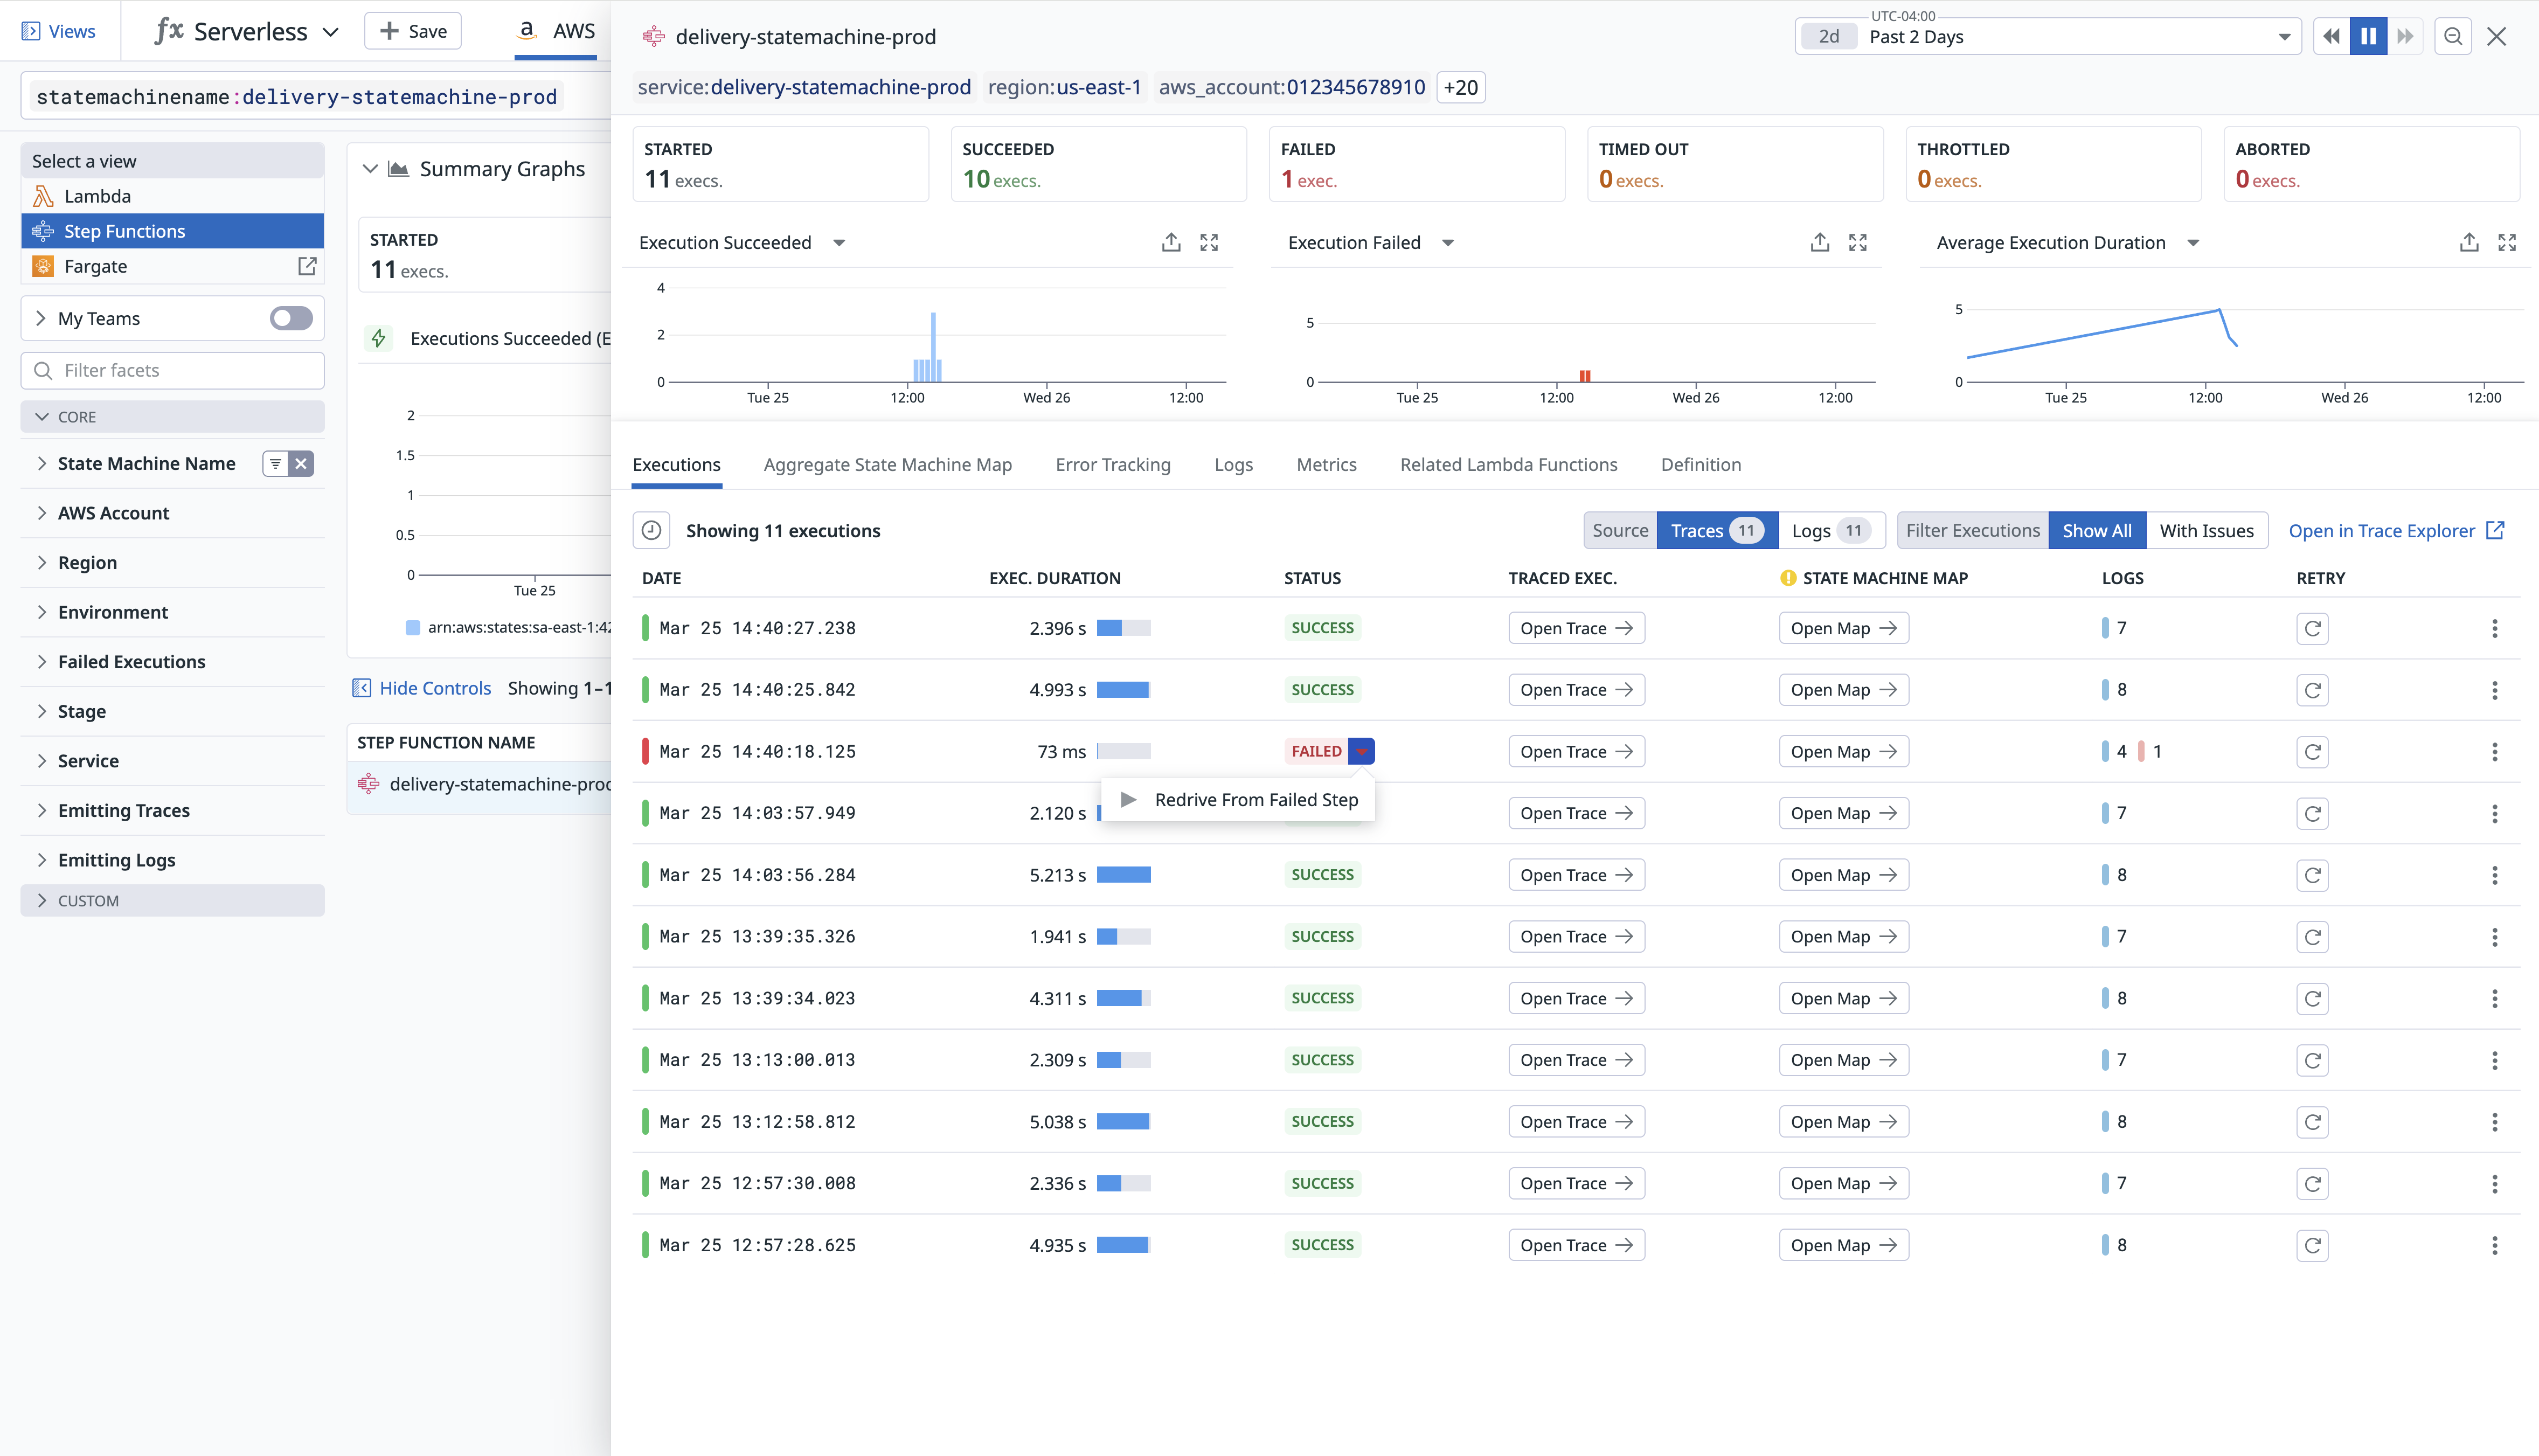This screenshot has height=1456, width=2539.
Task: Click Open Map for the failed execution
Action: pos(1842,752)
